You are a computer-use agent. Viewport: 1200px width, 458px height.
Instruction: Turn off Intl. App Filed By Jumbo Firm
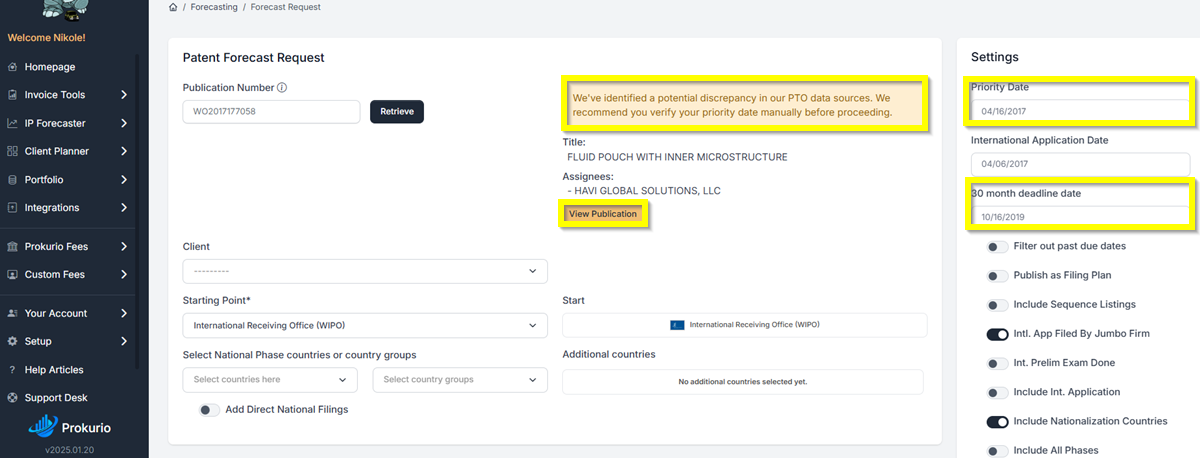point(997,334)
